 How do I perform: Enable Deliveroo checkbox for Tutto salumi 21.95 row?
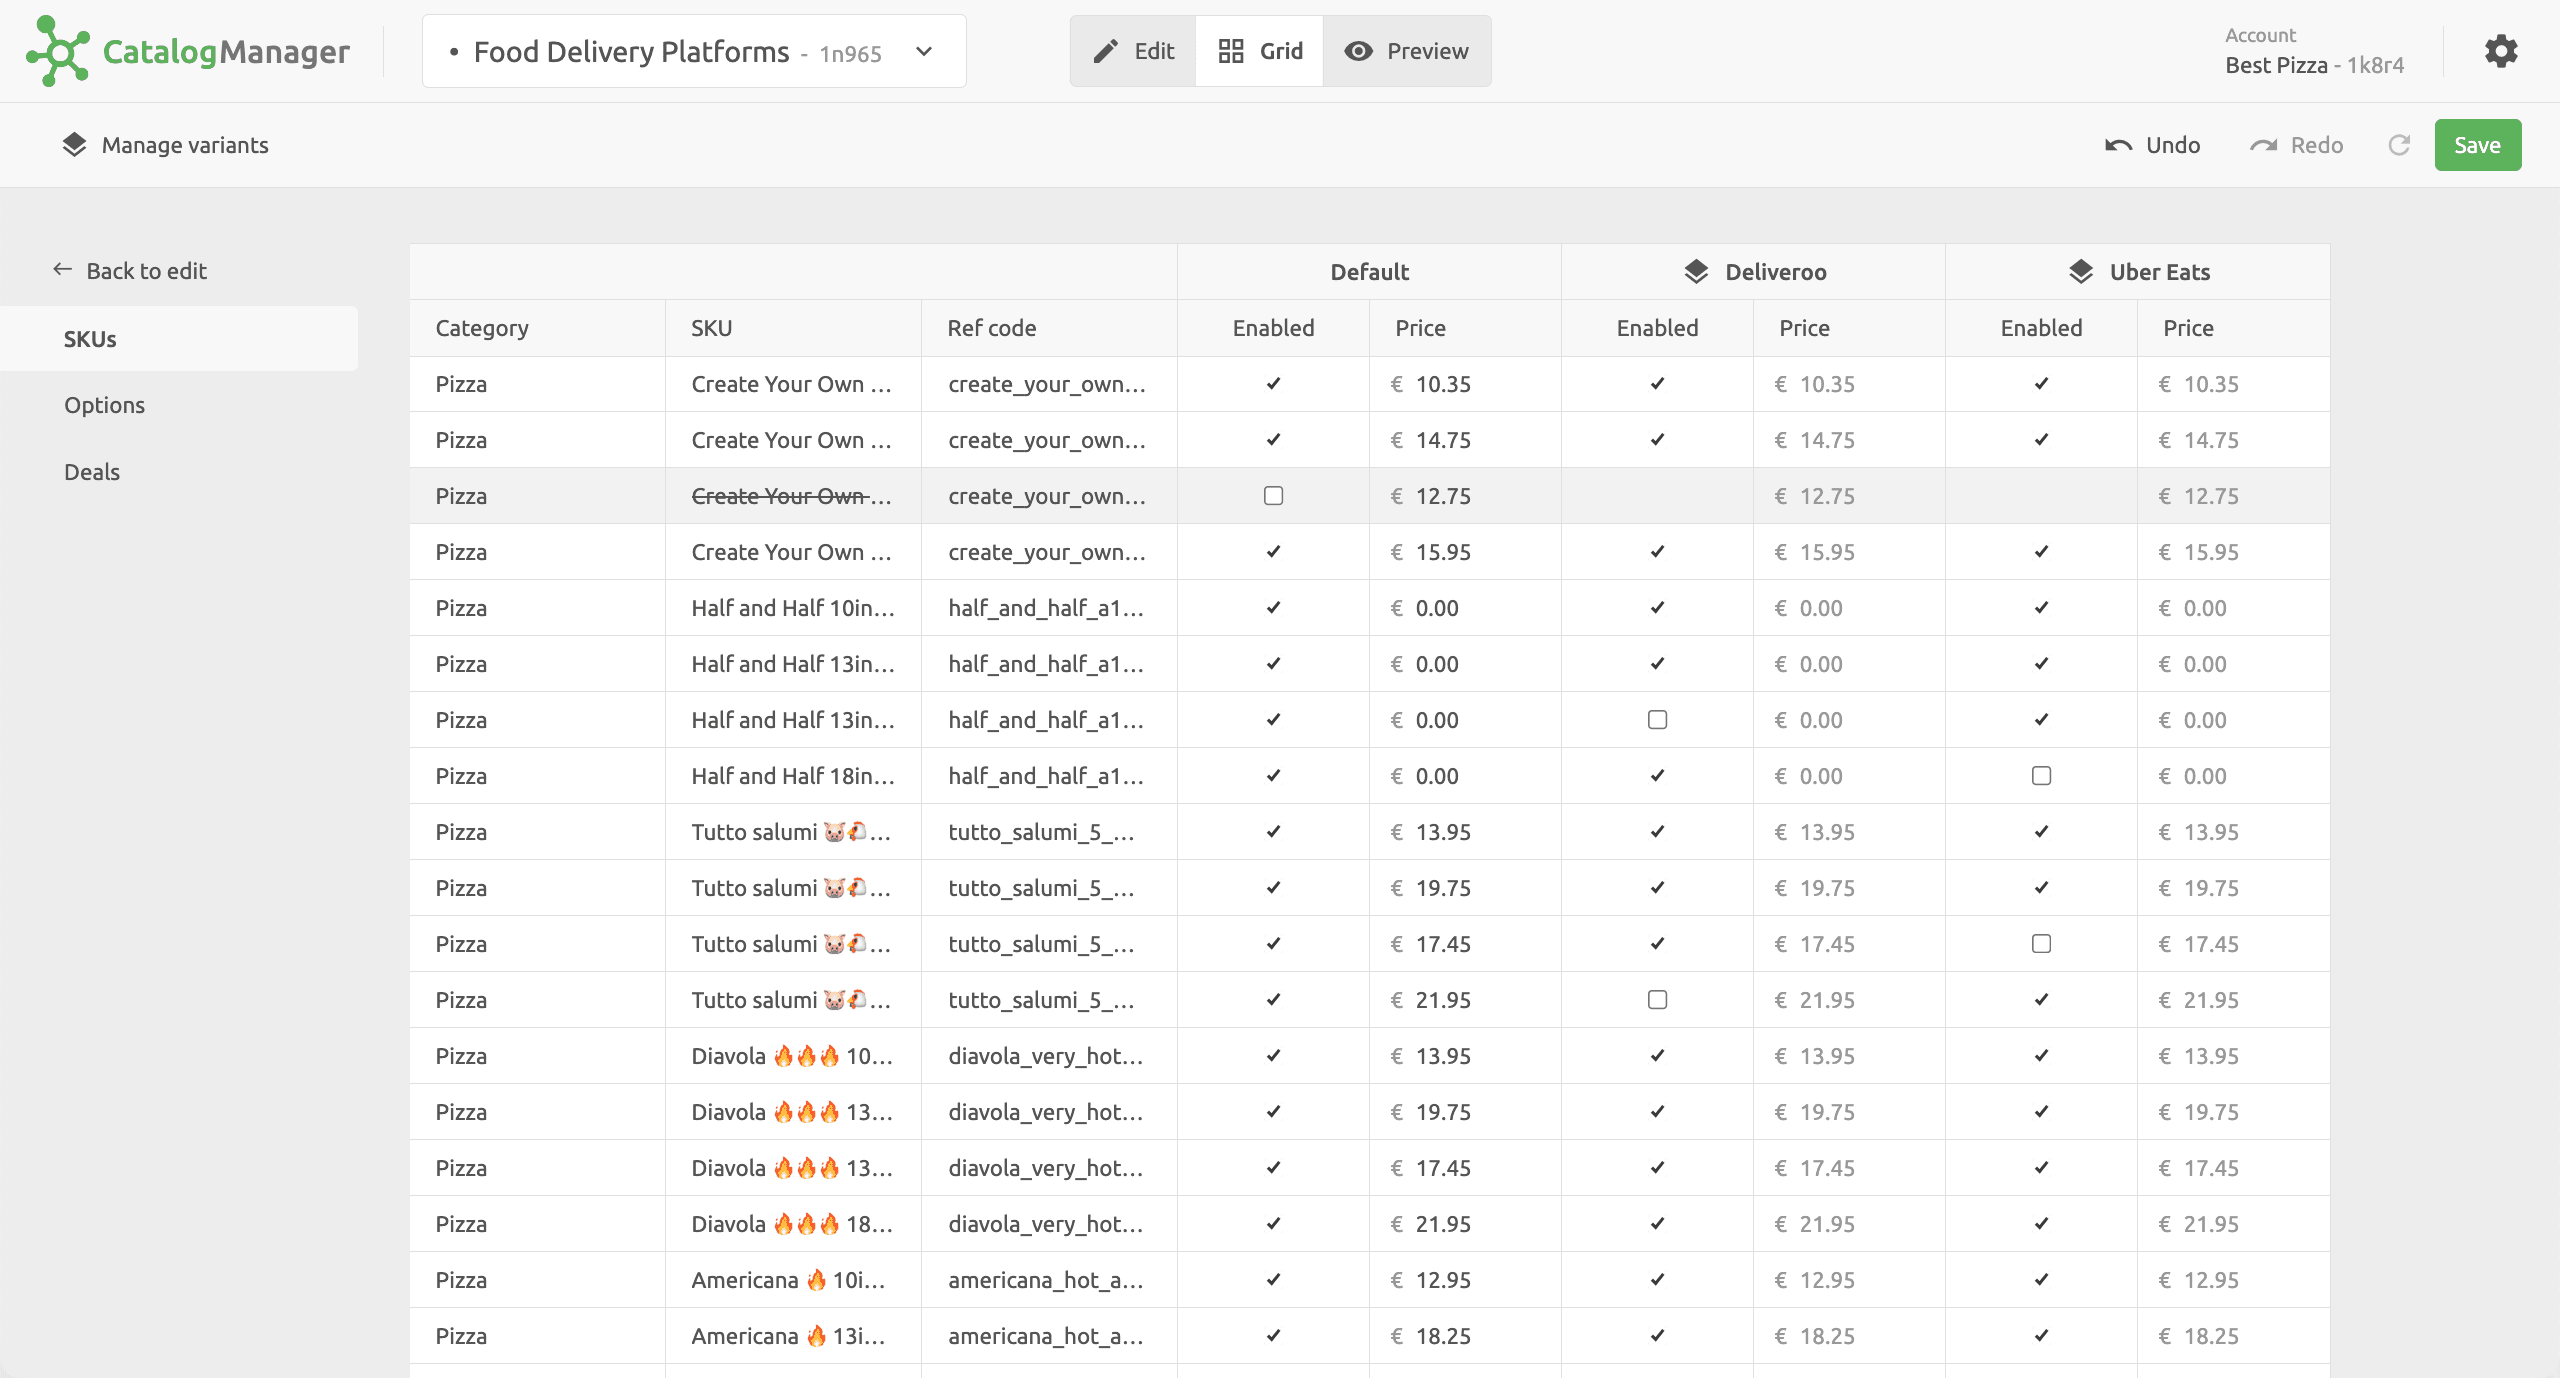pyautogui.click(x=1657, y=1000)
